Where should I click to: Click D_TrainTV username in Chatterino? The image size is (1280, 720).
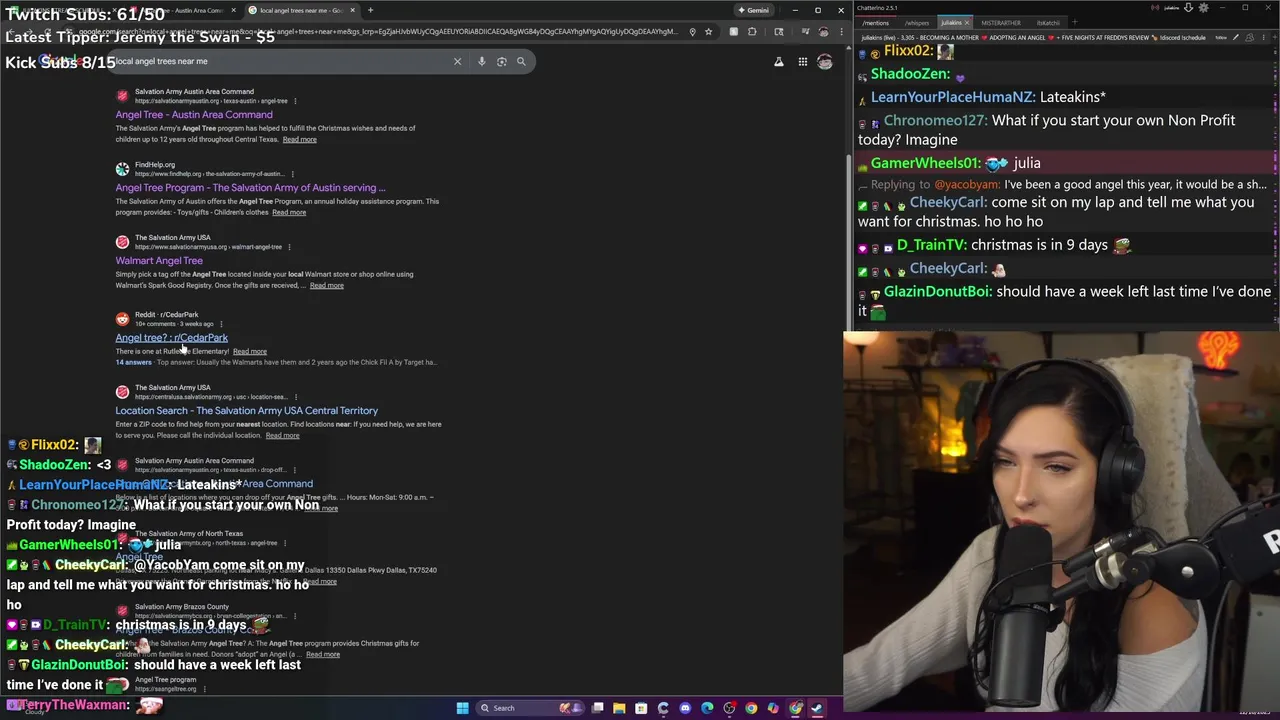(931, 245)
